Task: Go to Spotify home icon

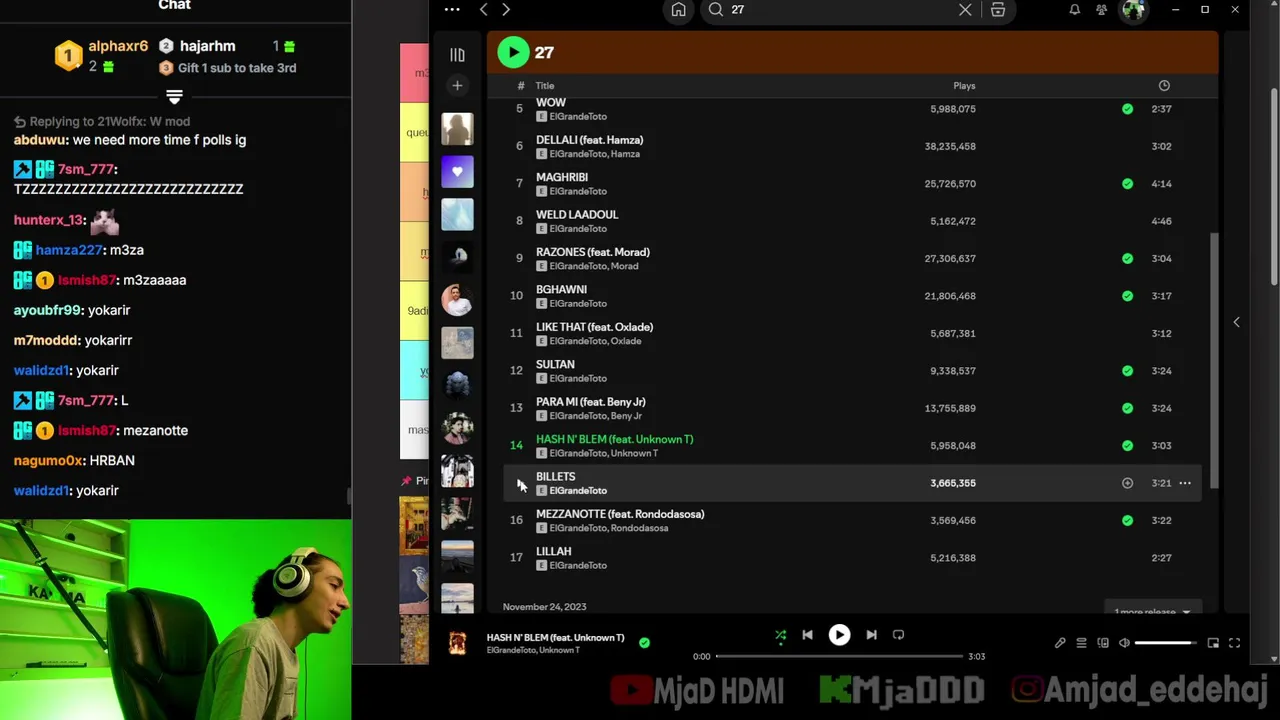Action: [x=678, y=10]
